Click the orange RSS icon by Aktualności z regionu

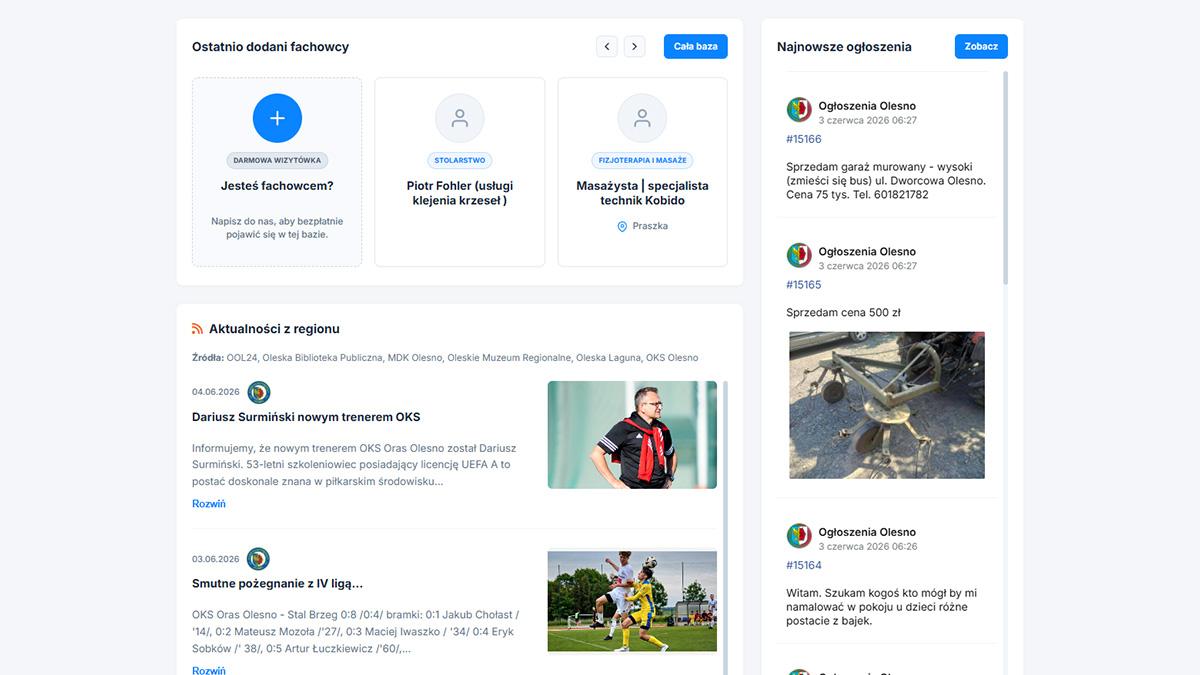point(198,329)
